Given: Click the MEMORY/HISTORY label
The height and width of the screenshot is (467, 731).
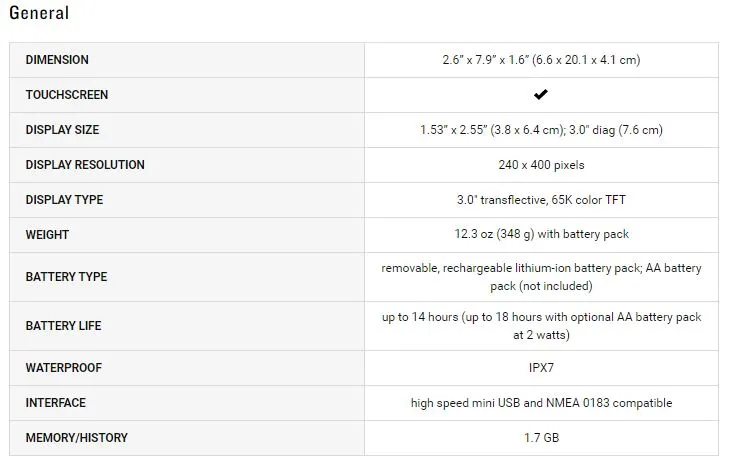Looking at the screenshot, I should point(76,438).
